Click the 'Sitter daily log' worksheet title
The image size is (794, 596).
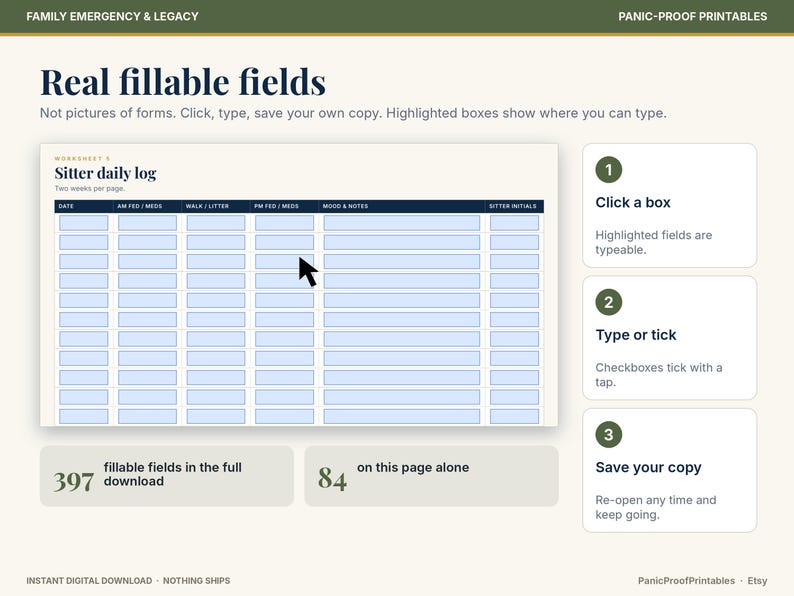(x=105, y=173)
